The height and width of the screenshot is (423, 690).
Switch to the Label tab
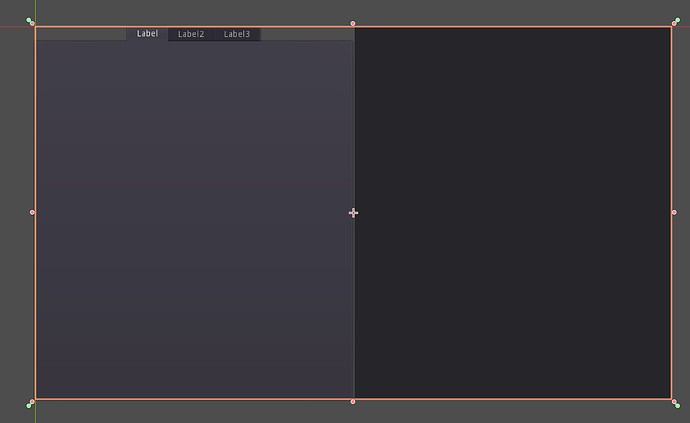pyautogui.click(x=147, y=34)
